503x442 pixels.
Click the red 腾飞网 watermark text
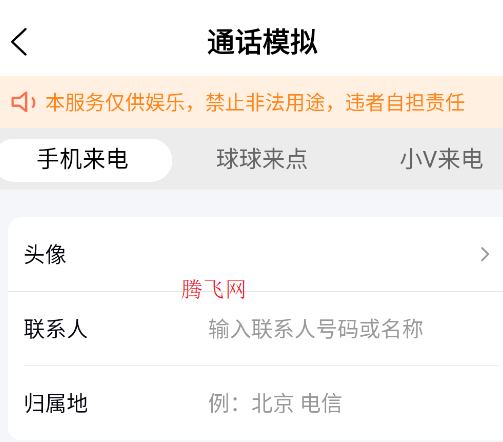pyautogui.click(x=213, y=289)
